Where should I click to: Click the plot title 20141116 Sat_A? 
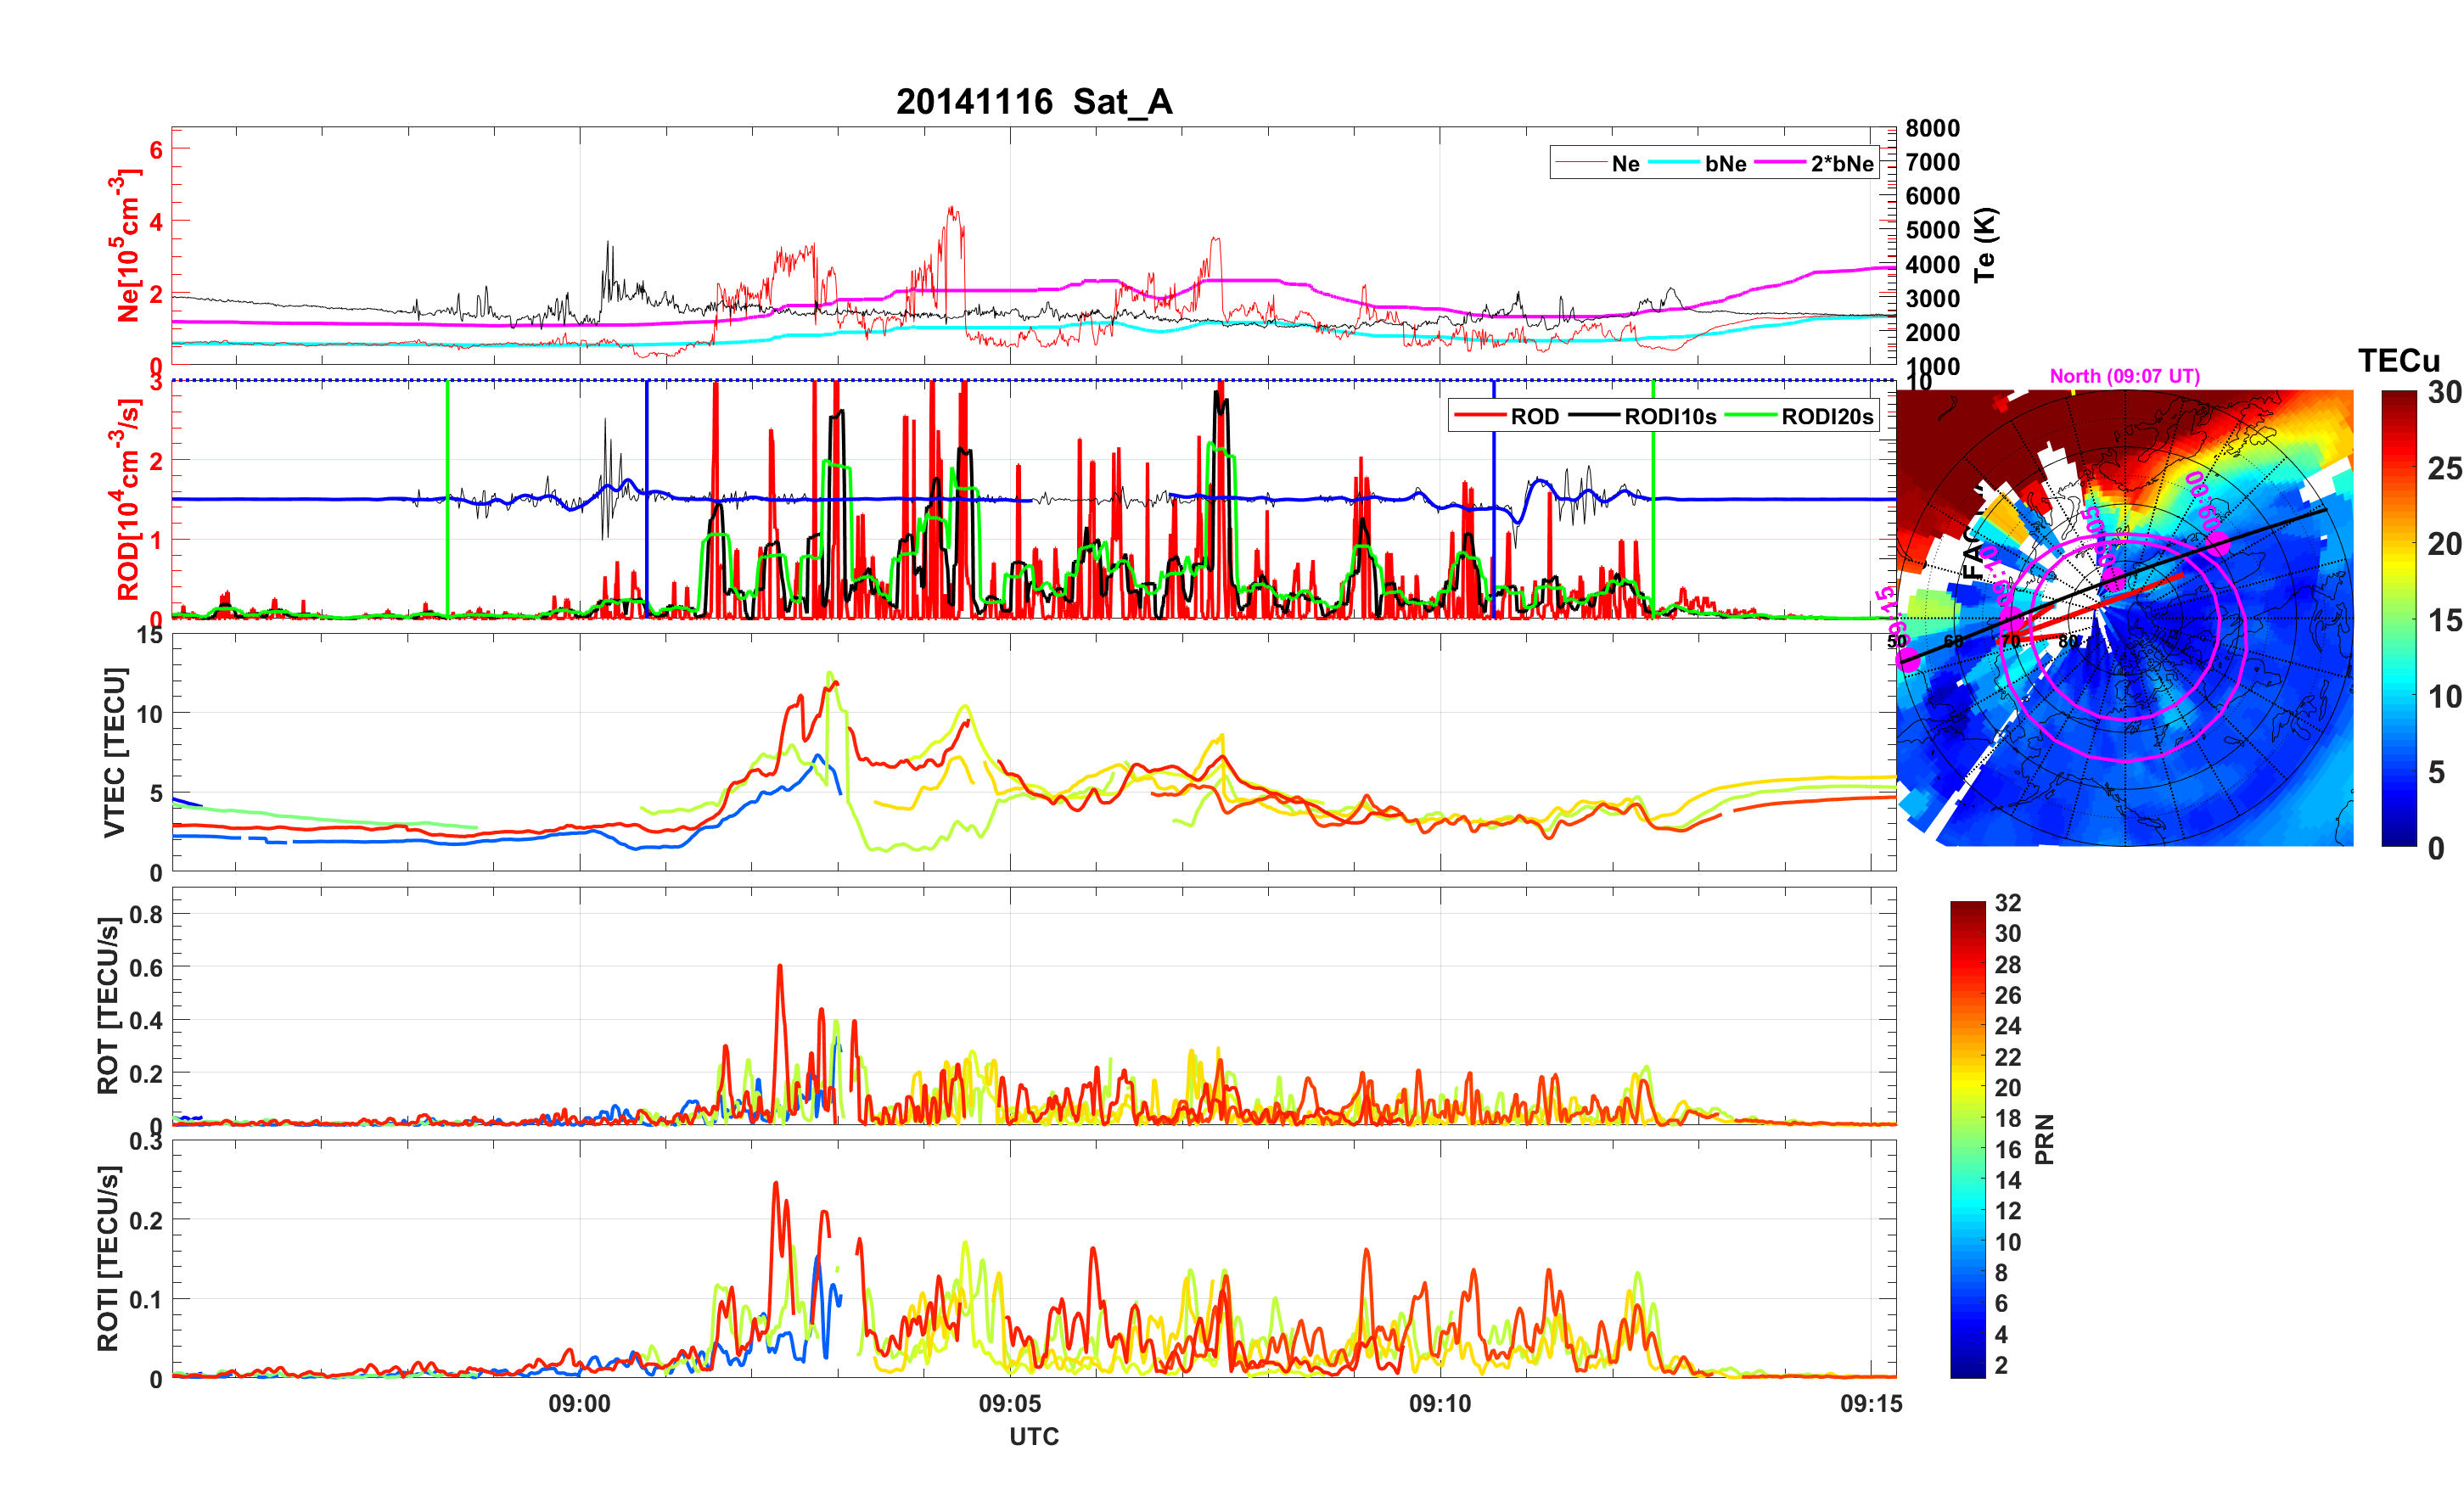click(x=1033, y=102)
